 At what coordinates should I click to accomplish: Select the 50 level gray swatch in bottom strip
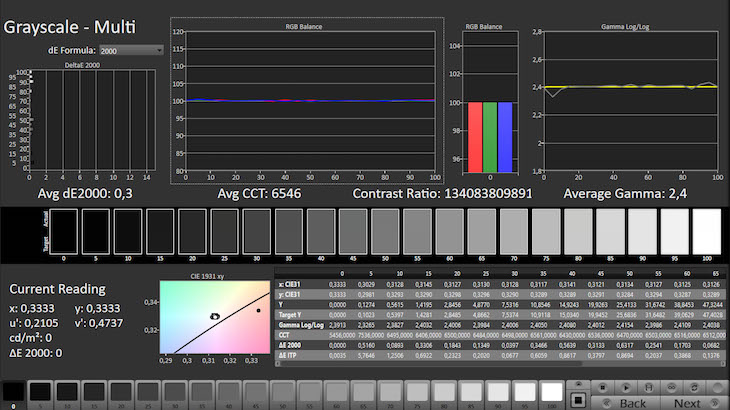click(283, 392)
